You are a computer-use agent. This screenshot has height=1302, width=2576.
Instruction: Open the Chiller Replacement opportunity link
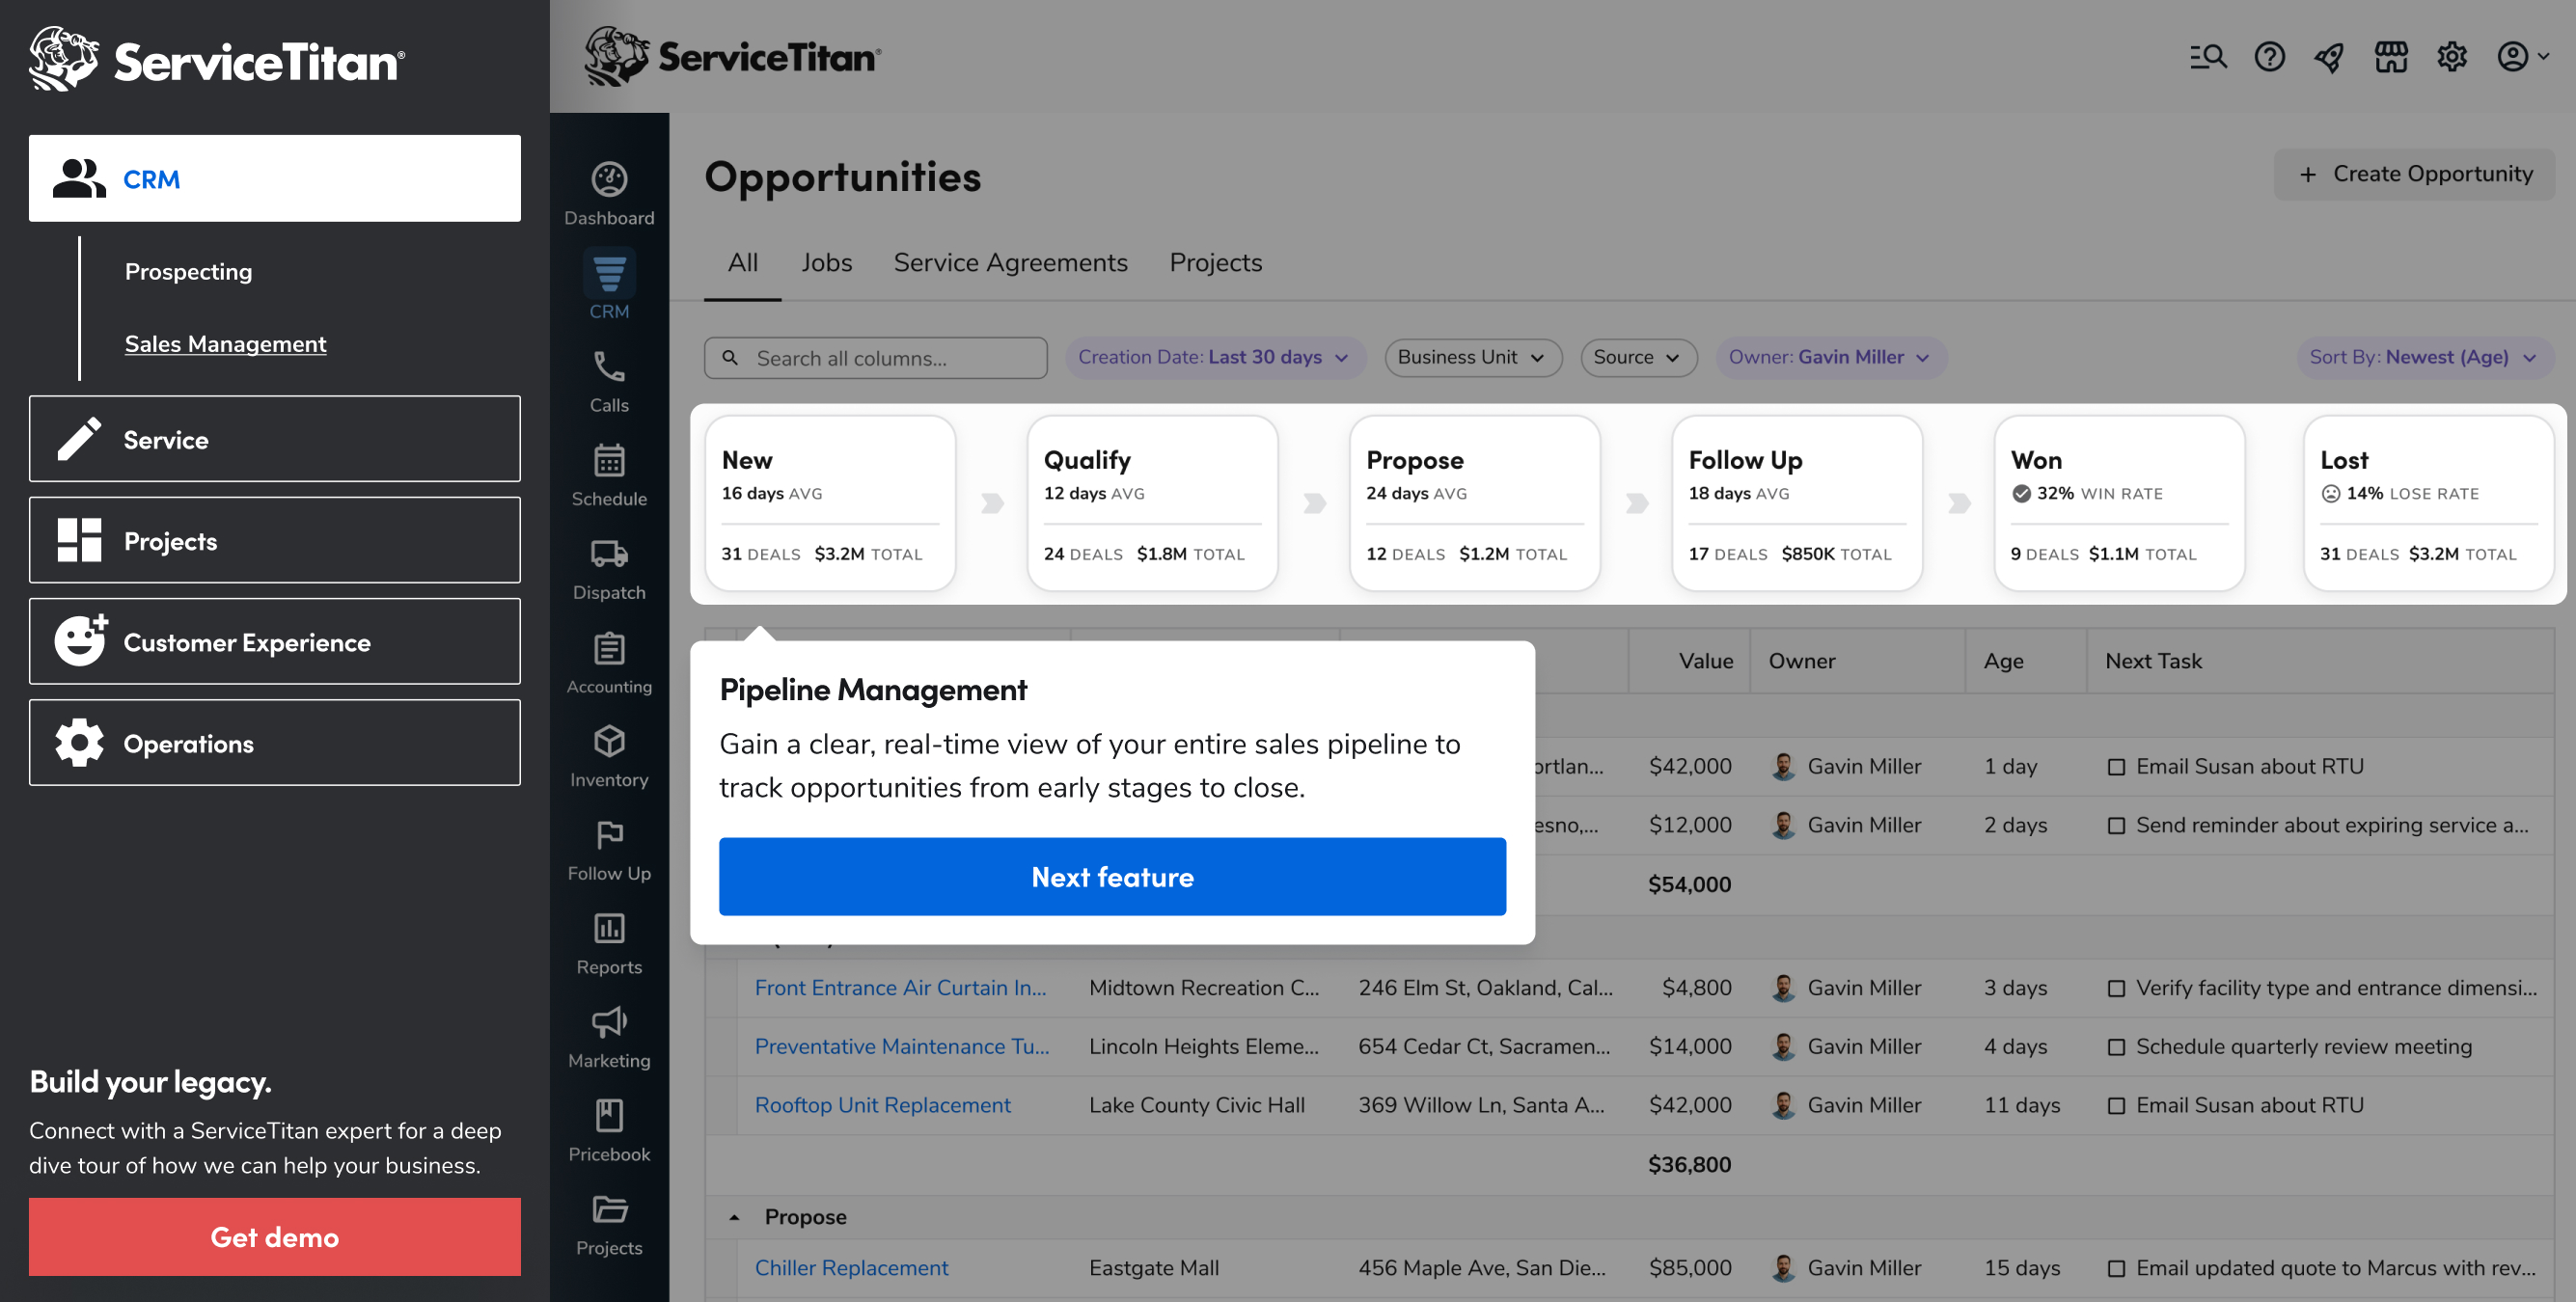point(851,1267)
